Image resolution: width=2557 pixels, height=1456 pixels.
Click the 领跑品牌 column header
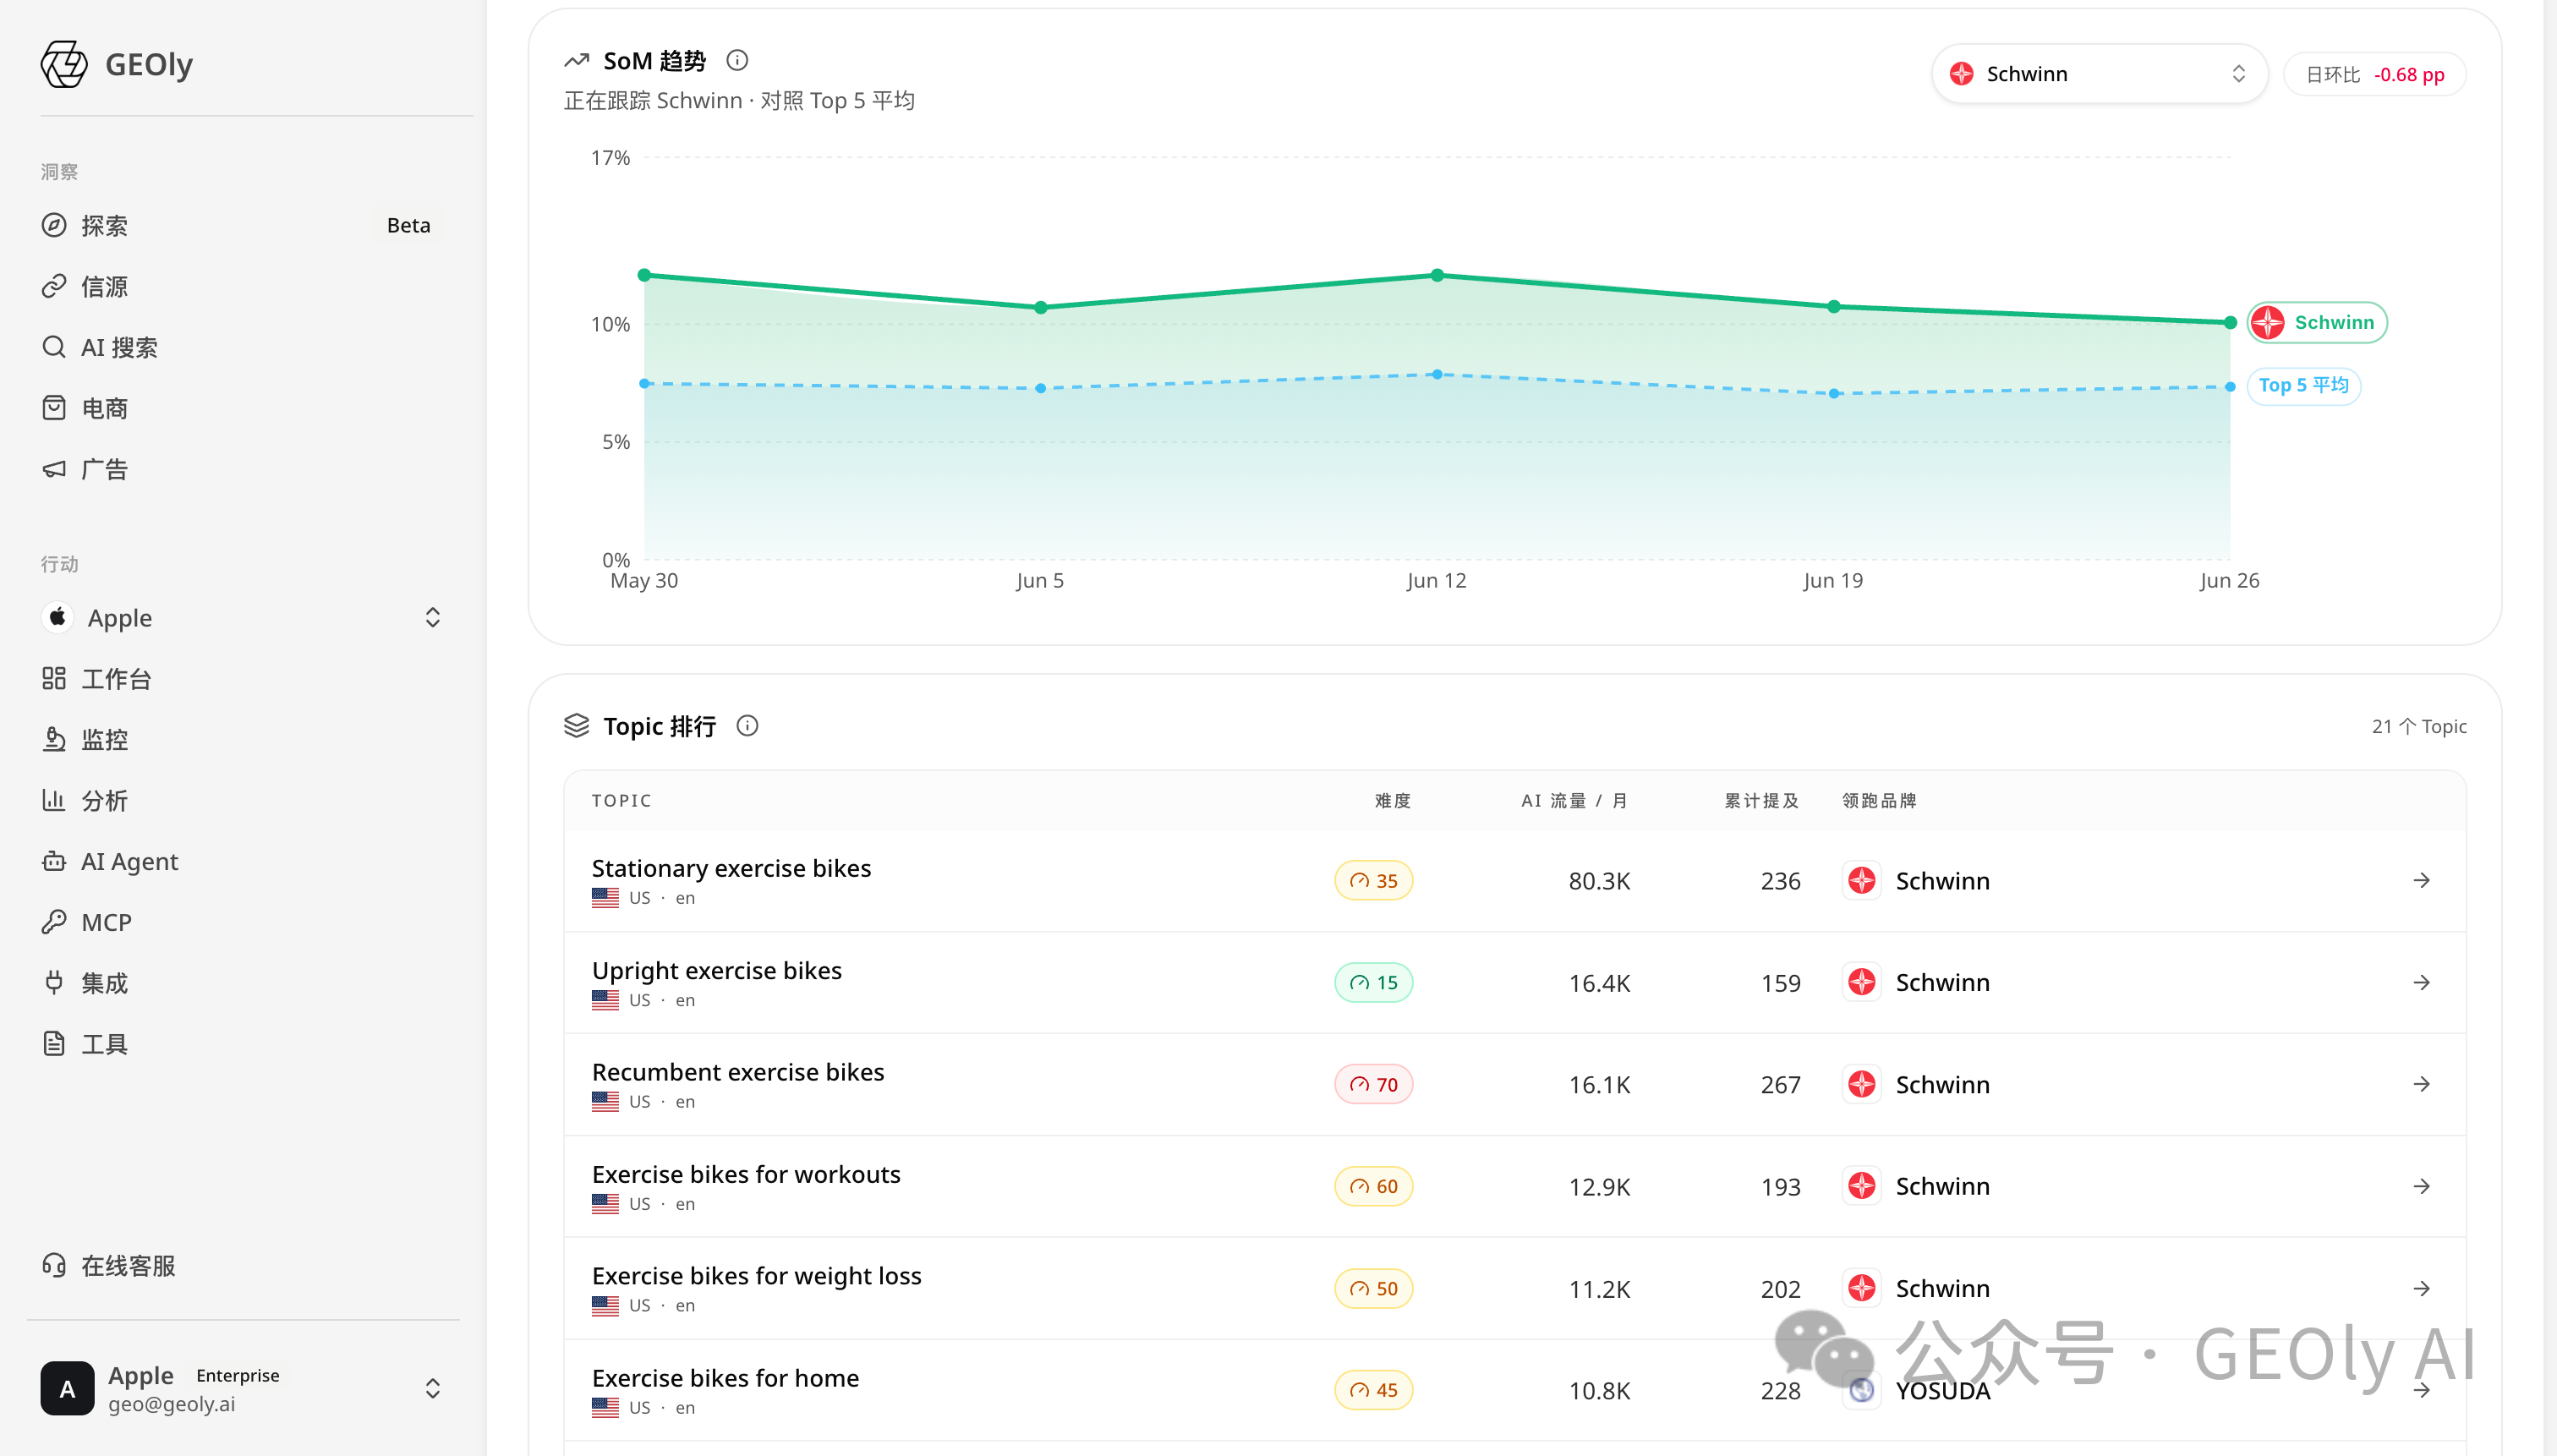tap(1880, 801)
